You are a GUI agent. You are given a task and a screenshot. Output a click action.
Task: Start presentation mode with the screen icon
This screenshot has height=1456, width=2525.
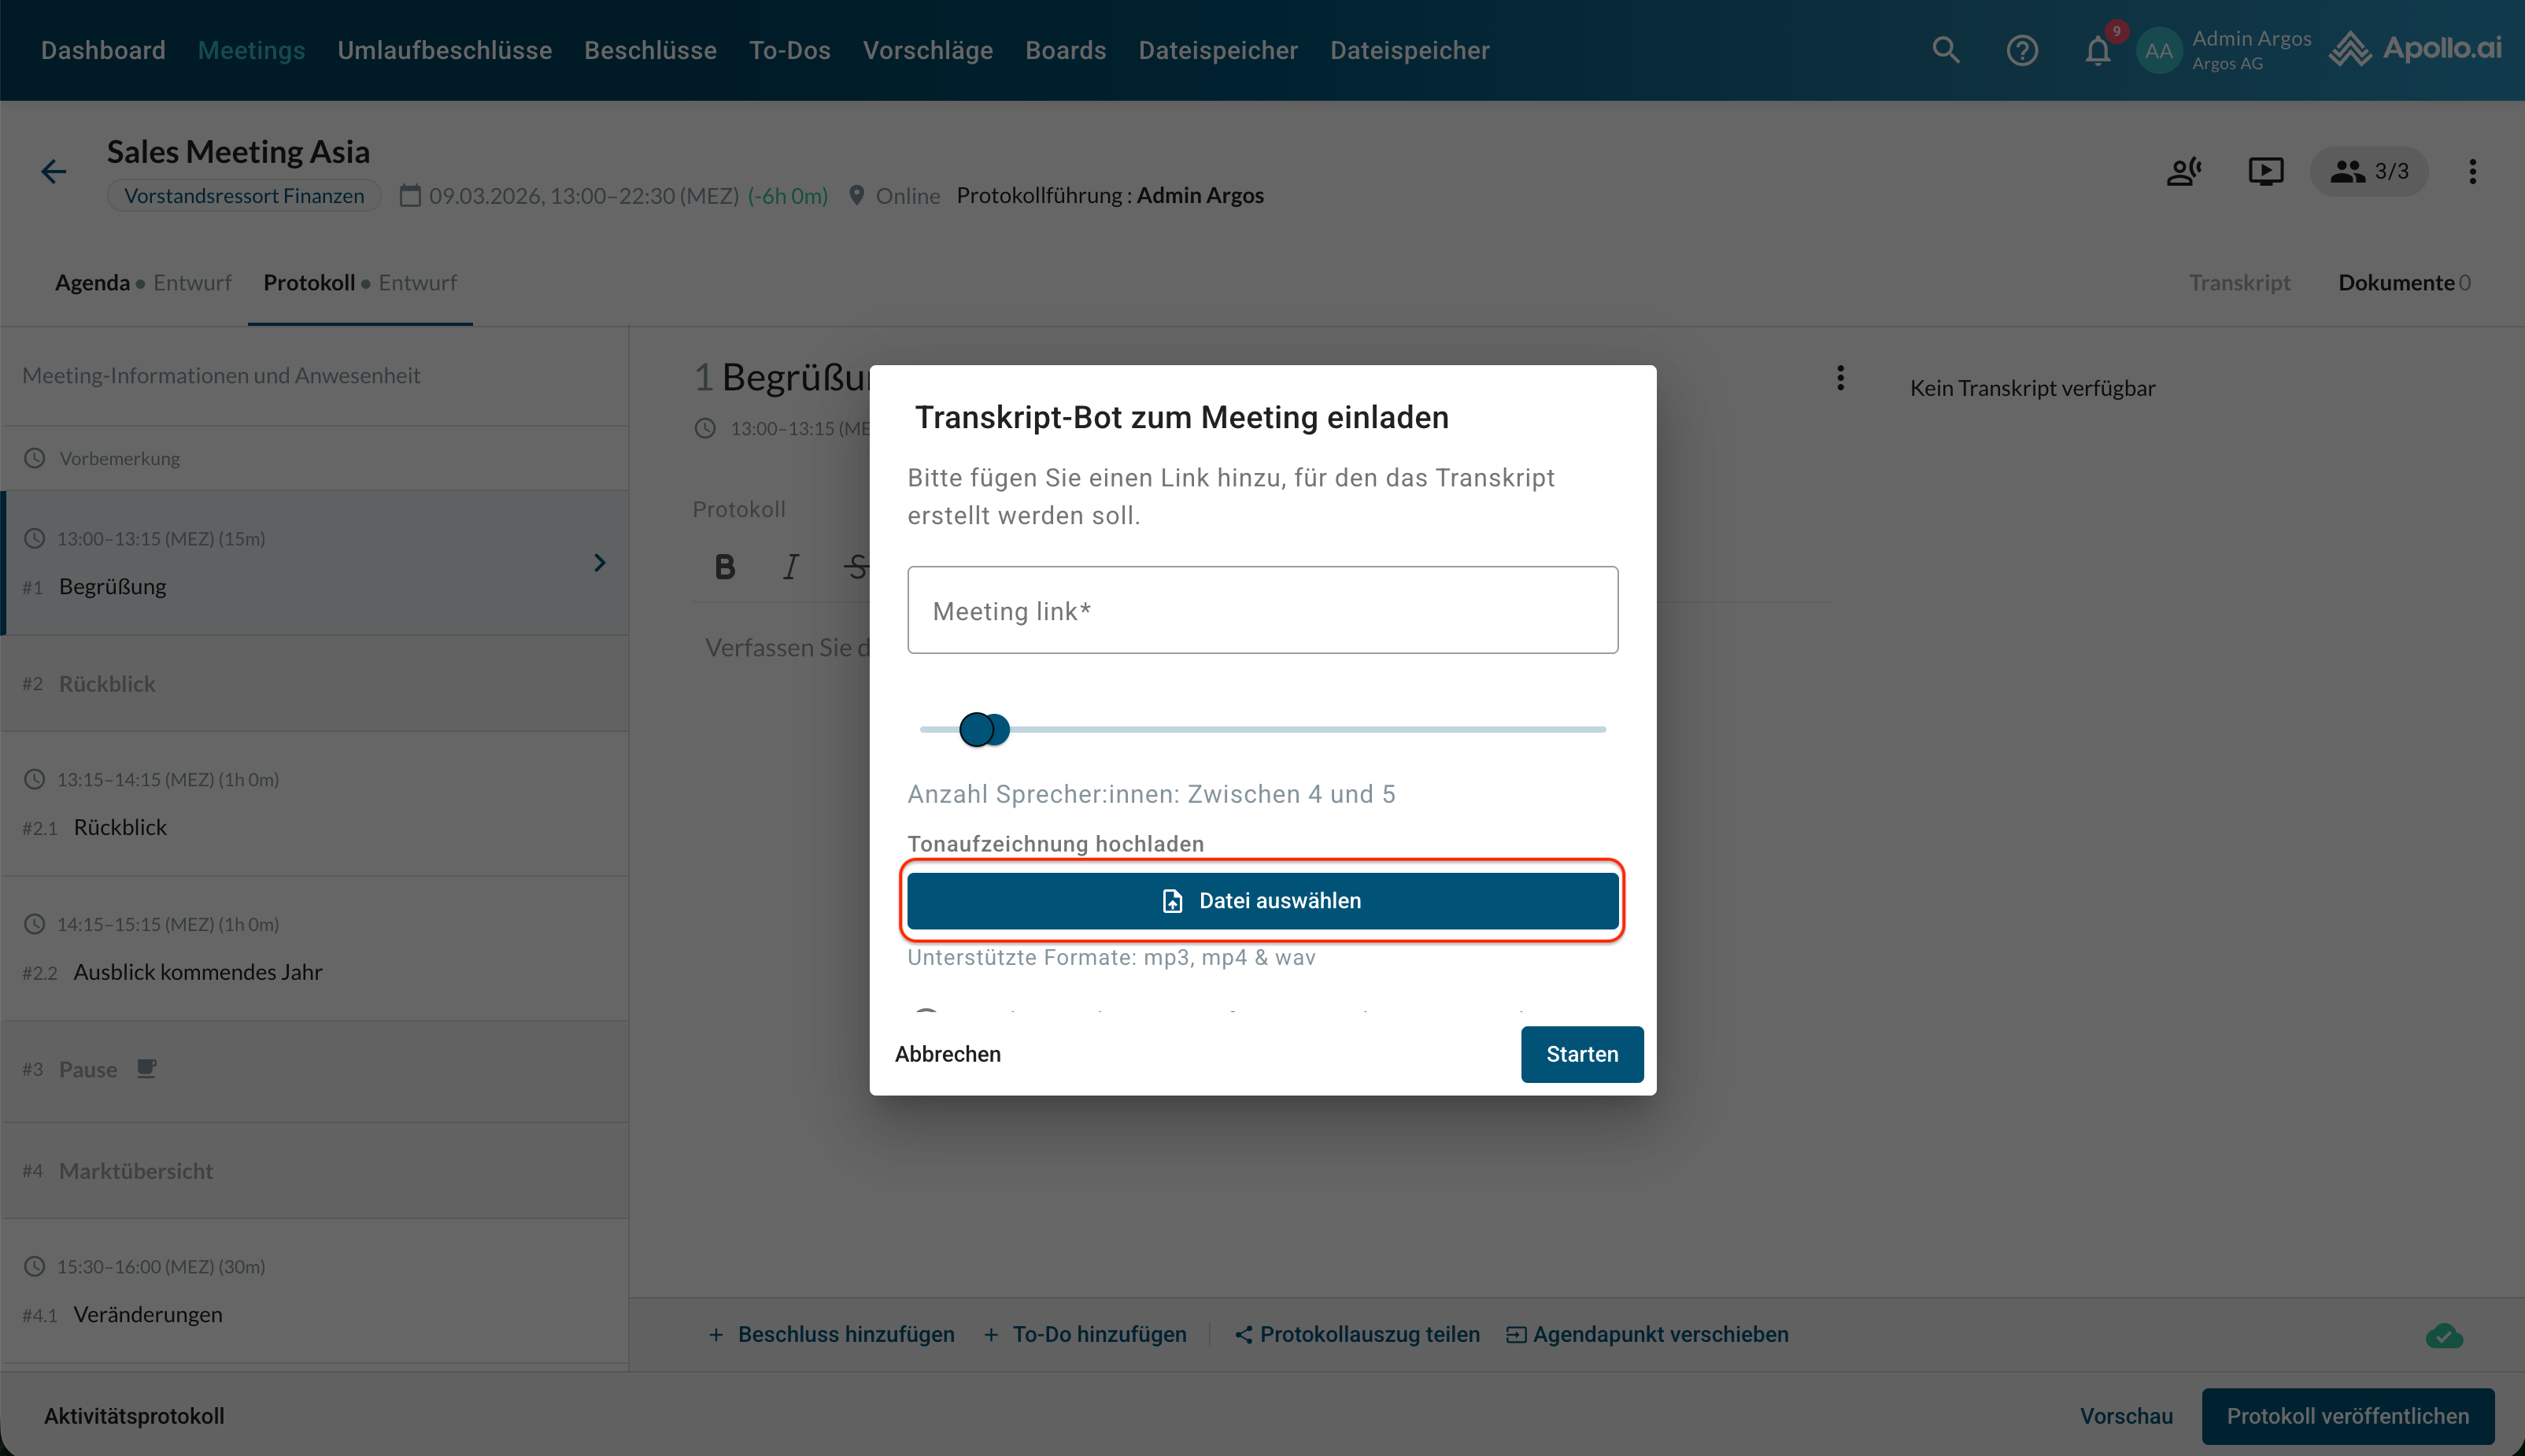(x=2265, y=172)
